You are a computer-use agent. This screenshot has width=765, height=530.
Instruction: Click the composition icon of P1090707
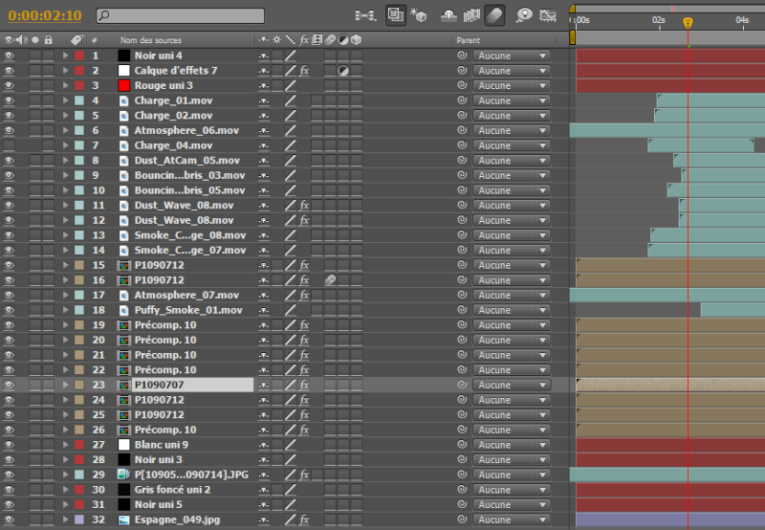pyautogui.click(x=124, y=385)
